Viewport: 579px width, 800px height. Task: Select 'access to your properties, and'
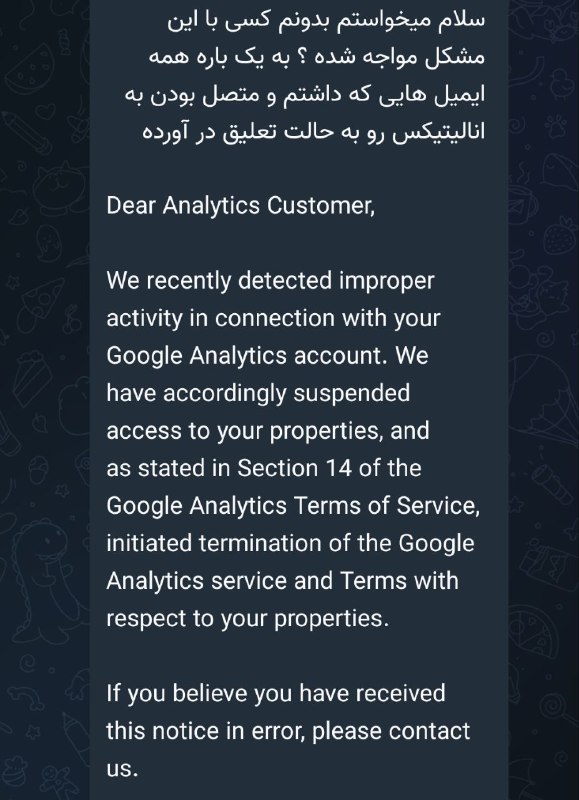pyautogui.click(x=268, y=431)
